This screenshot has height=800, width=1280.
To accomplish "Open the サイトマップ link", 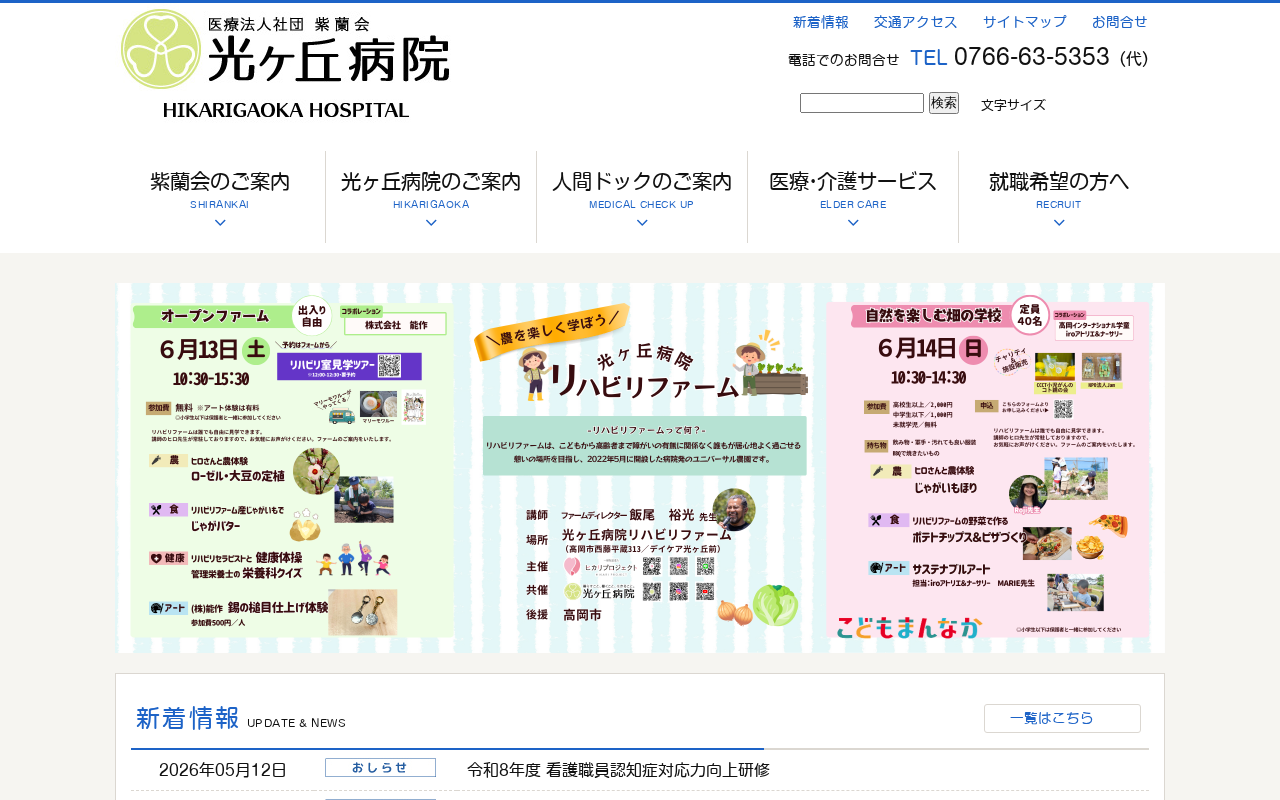I will click(1025, 22).
